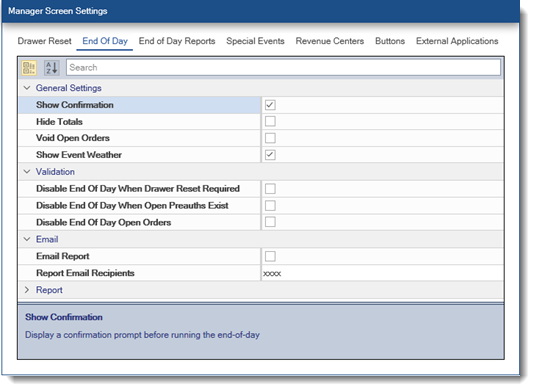Collapse the Validation group chevron
The width and height of the screenshot is (535, 391).
[x=27, y=172]
